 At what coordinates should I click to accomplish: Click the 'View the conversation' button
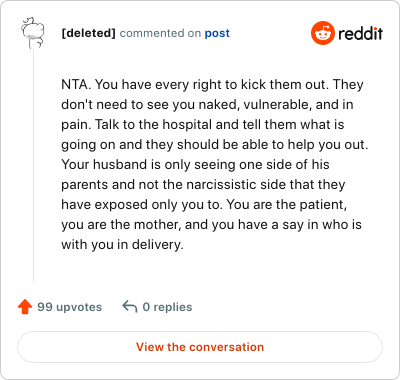coord(200,347)
